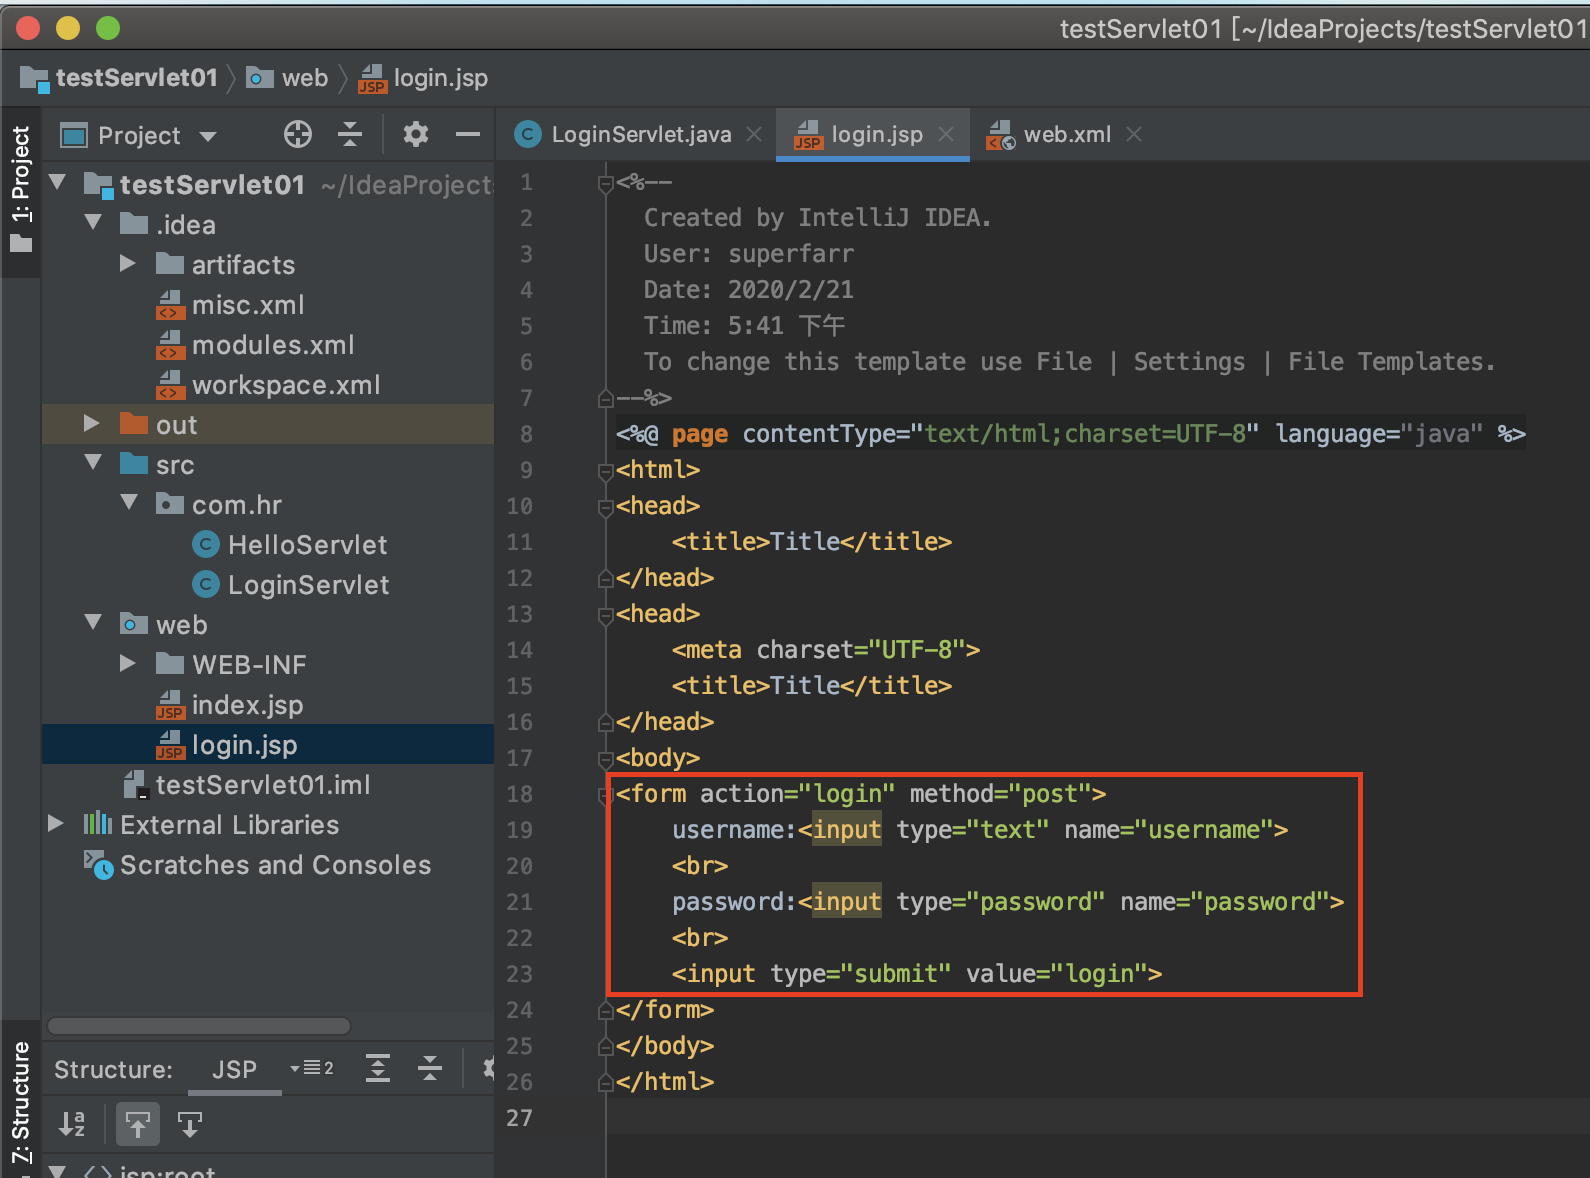Click the macOS yellow minimize button

pos(68,28)
